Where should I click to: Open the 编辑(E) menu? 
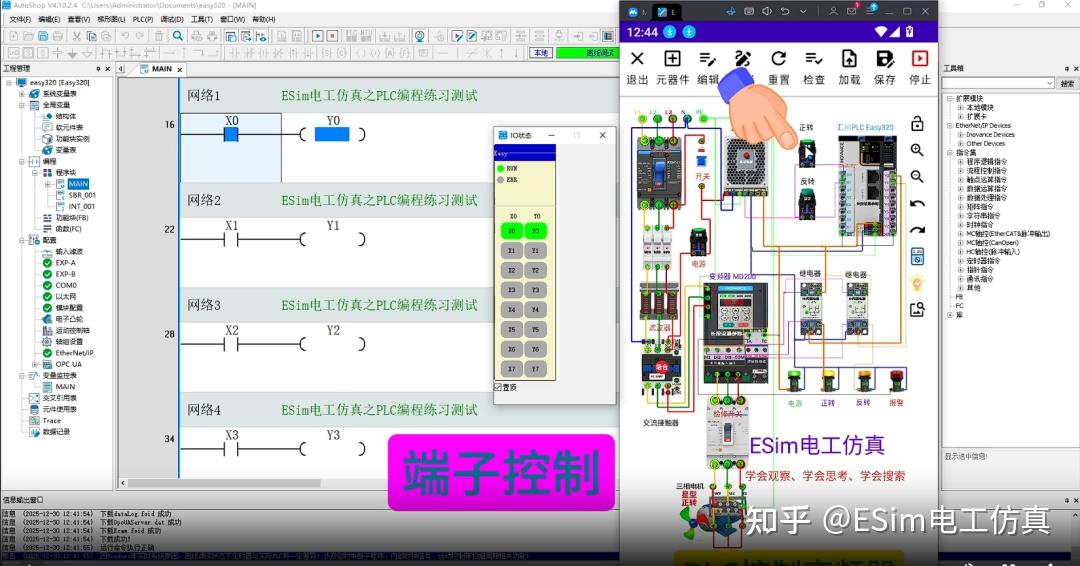(49, 19)
